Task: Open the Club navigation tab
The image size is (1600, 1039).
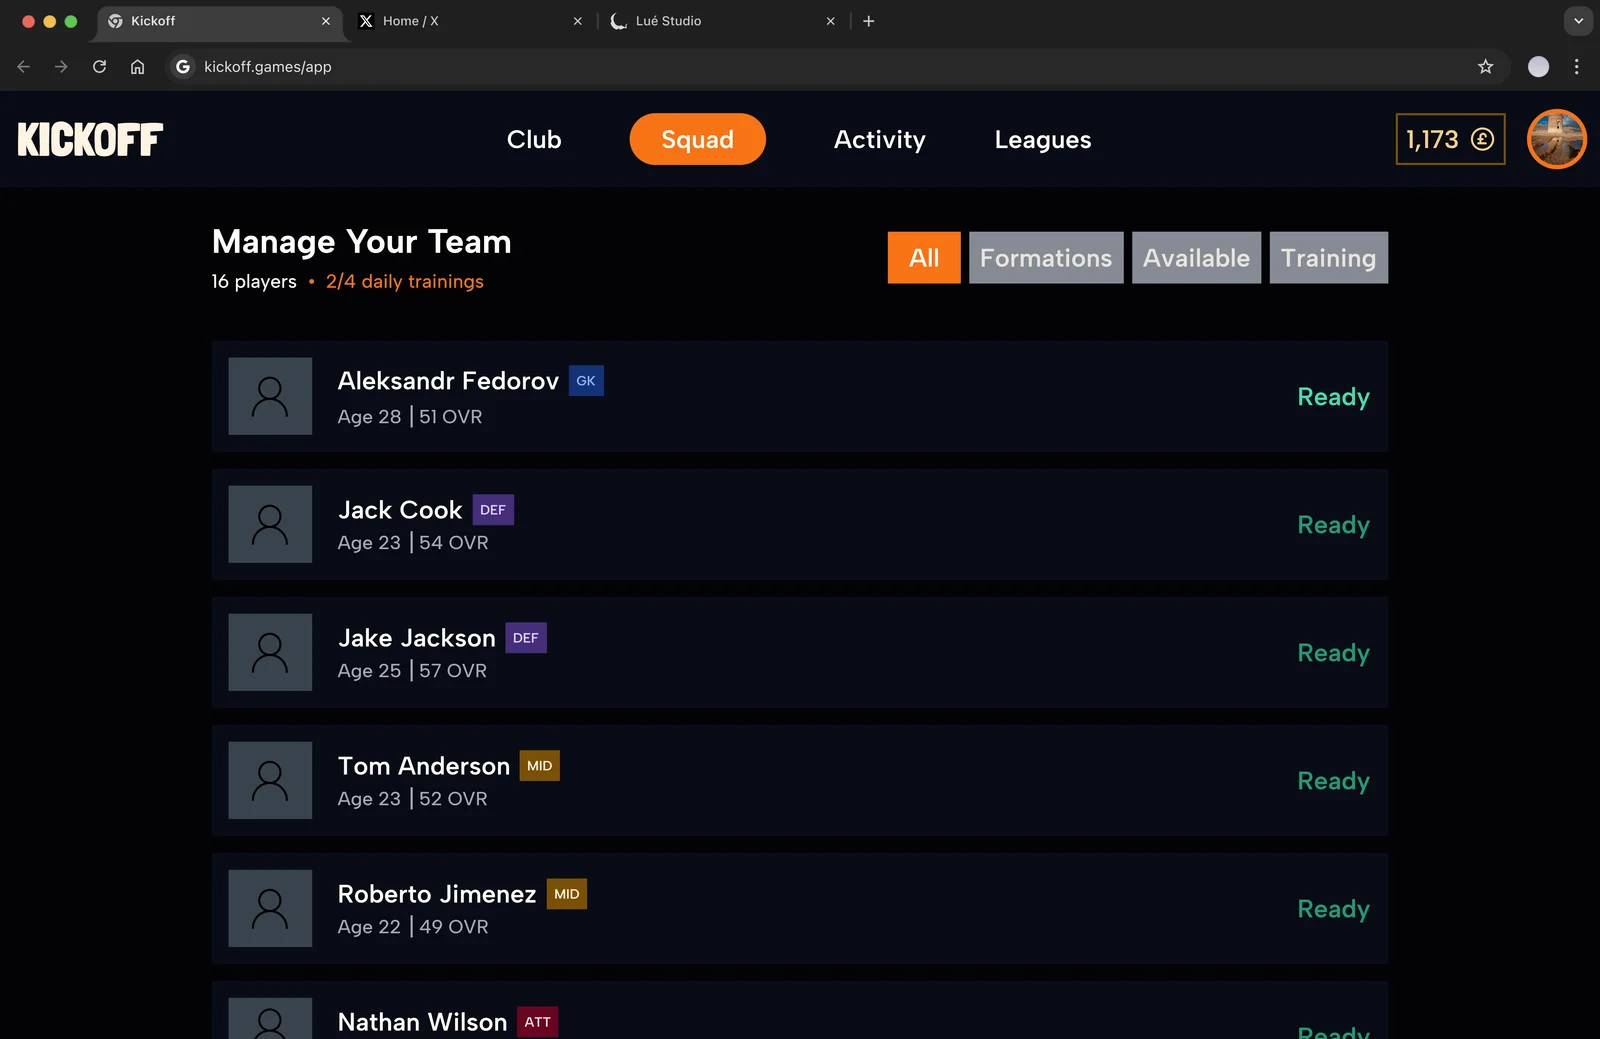Action: tap(534, 140)
